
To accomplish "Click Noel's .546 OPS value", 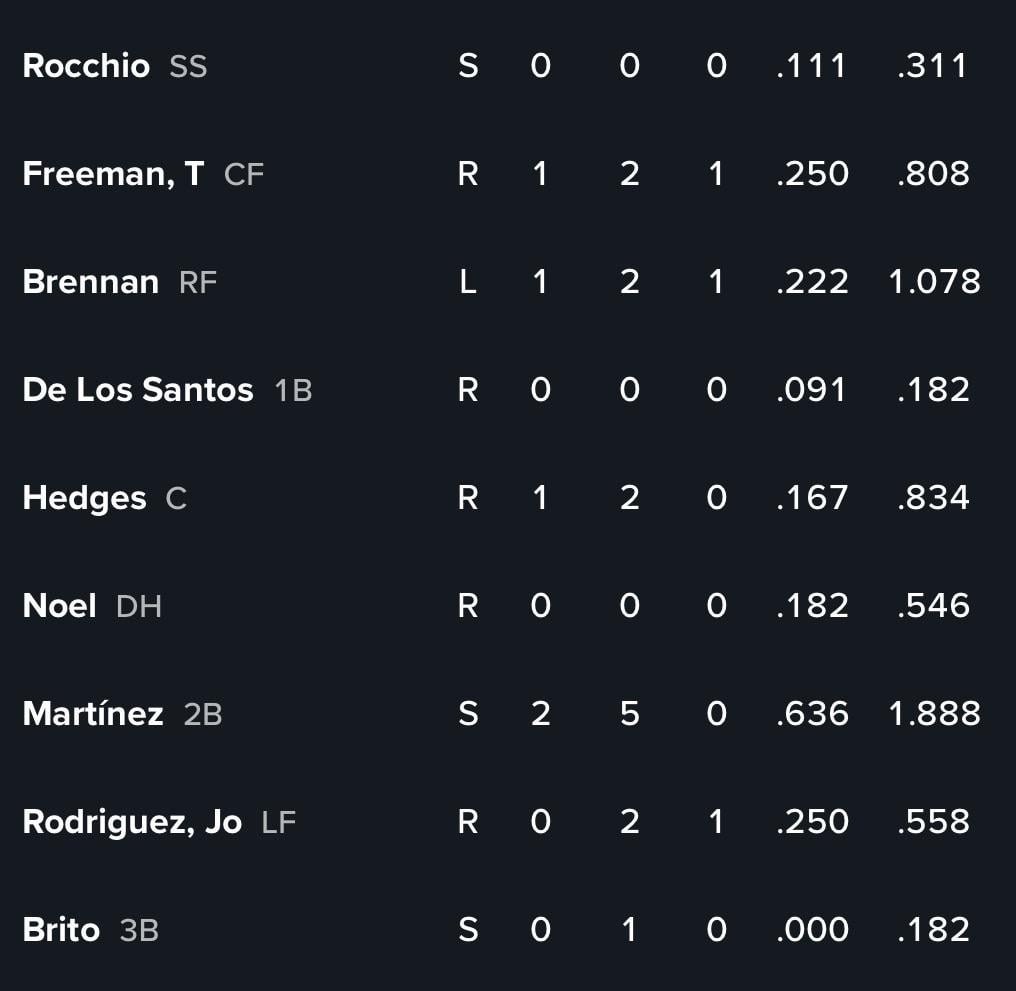I will click(x=934, y=605).
